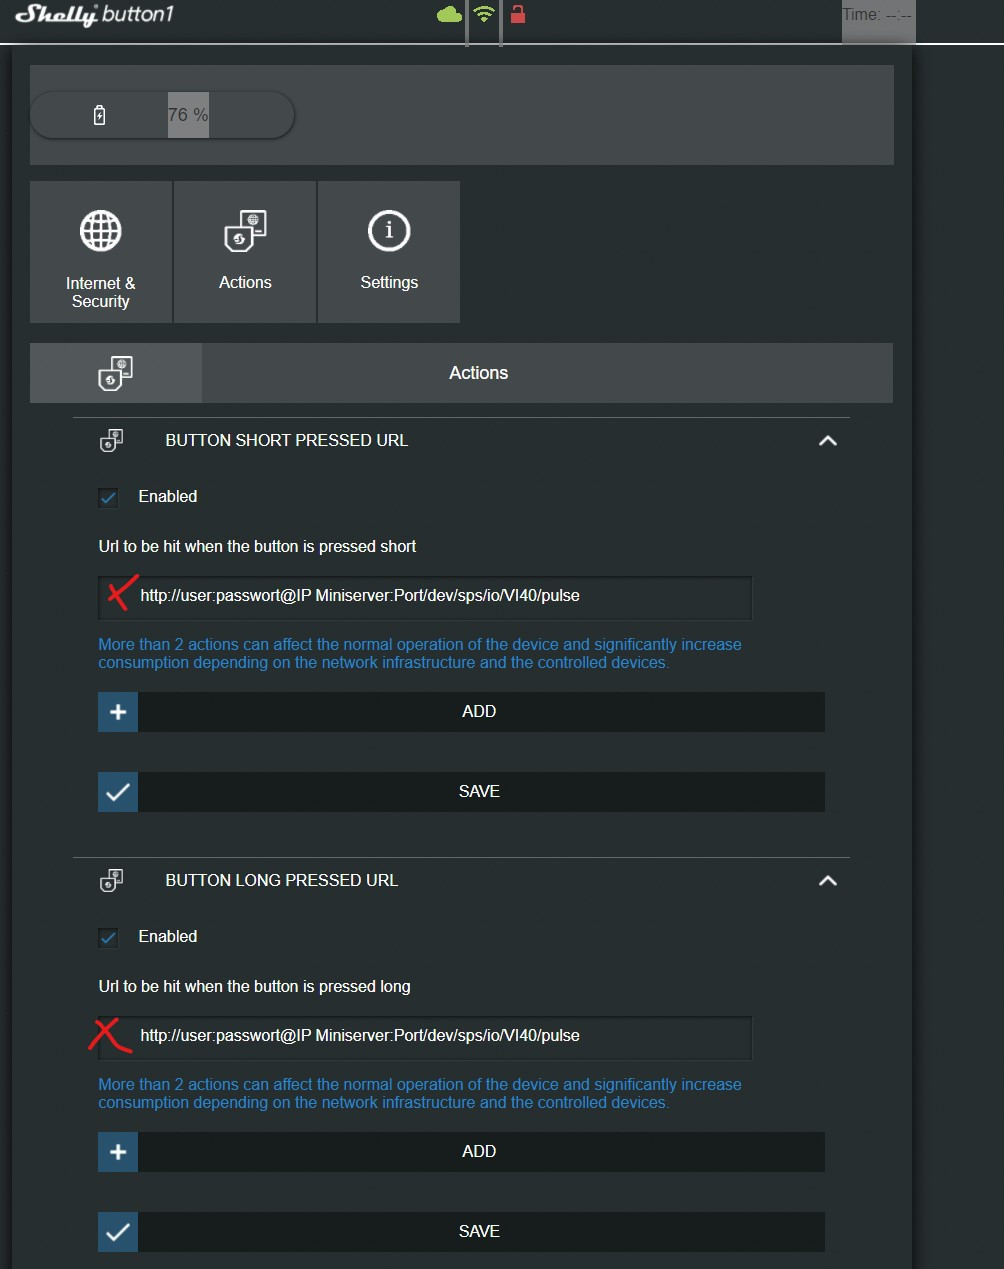This screenshot has width=1004, height=1269.
Task: Switch to the Actions tab
Action: pyautogui.click(x=245, y=252)
